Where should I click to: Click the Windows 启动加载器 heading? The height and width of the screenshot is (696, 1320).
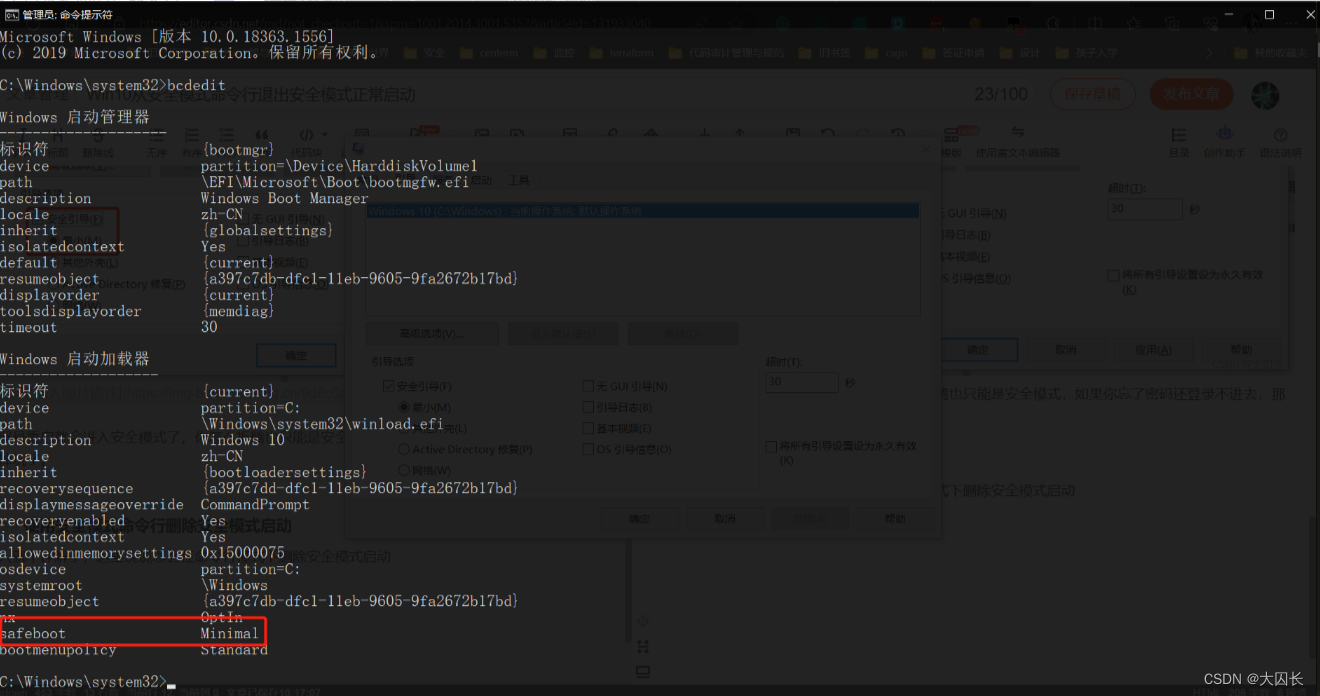point(75,360)
